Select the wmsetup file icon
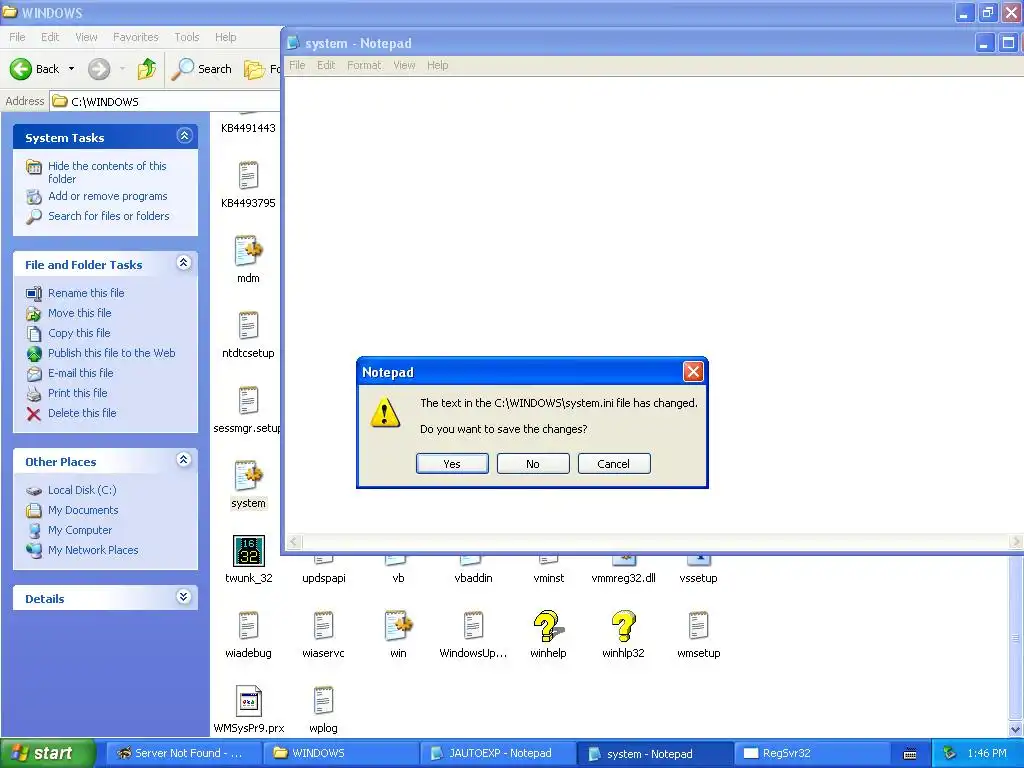This screenshot has height=768, width=1024. pos(699,626)
